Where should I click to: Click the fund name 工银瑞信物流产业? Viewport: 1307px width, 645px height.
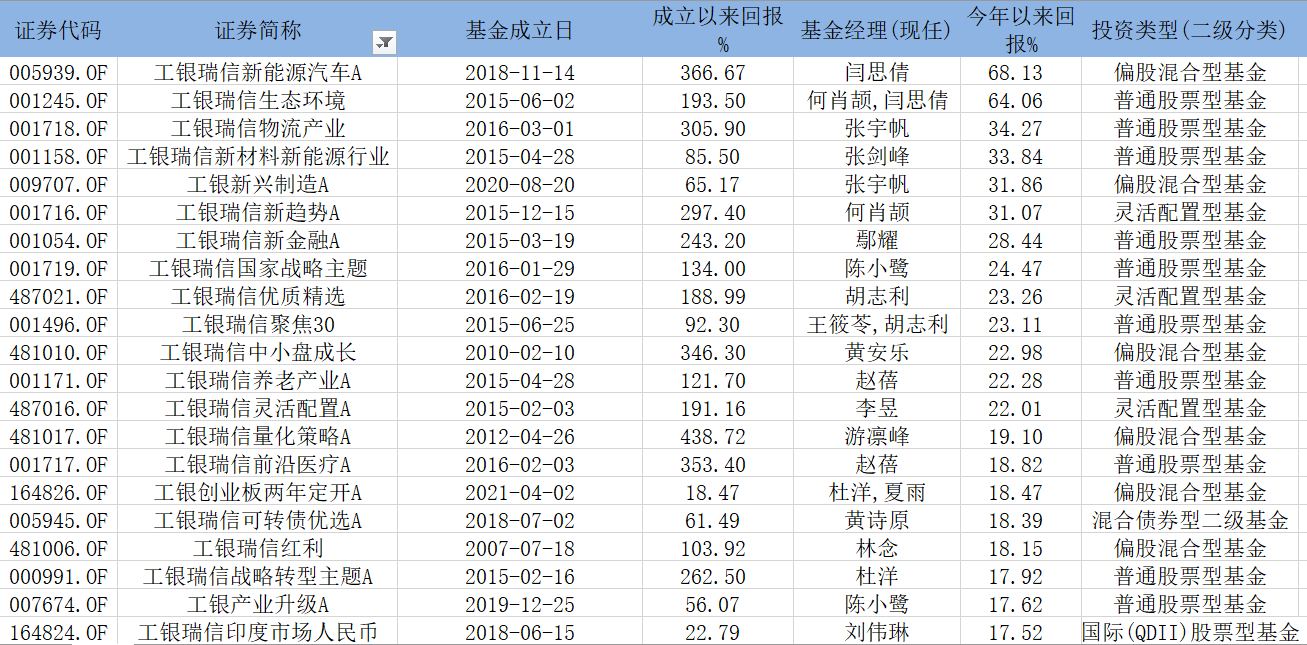pos(258,129)
